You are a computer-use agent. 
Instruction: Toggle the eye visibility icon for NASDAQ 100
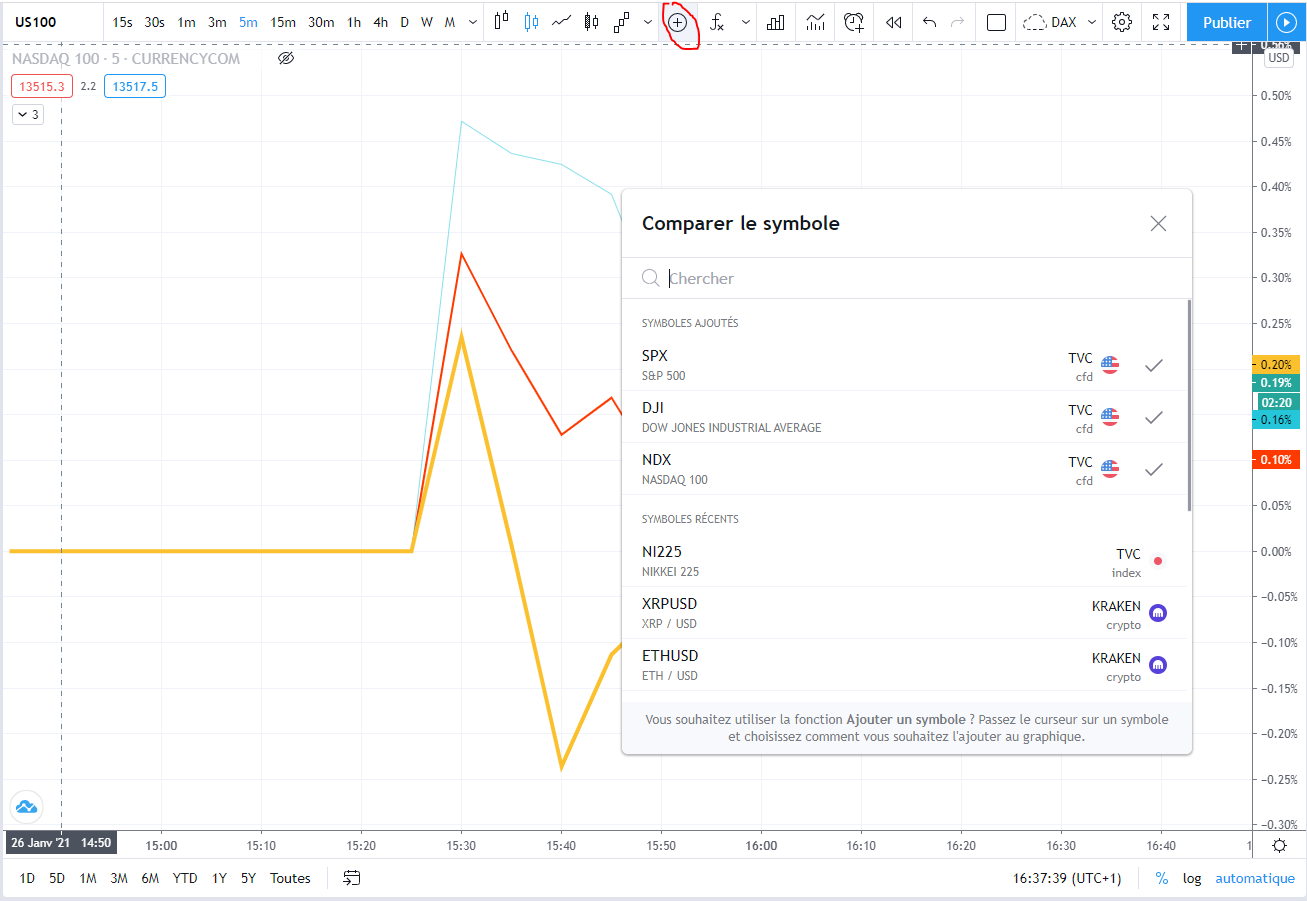point(286,58)
